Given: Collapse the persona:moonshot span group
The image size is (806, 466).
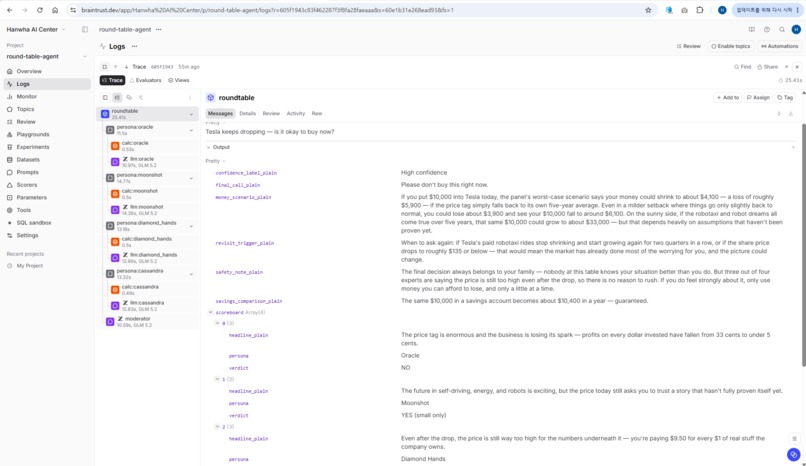Looking at the screenshot, I should (191, 178).
